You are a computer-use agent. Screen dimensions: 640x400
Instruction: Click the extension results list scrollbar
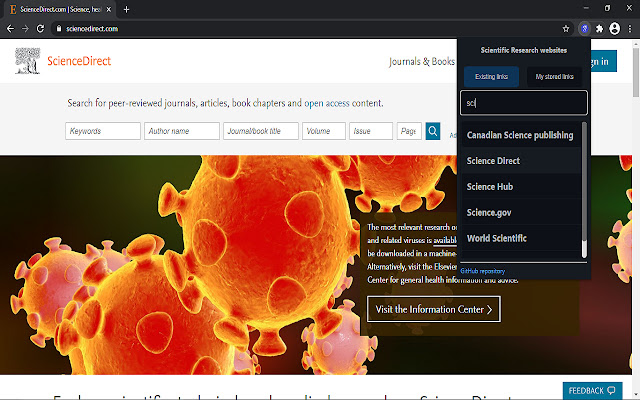click(x=584, y=190)
